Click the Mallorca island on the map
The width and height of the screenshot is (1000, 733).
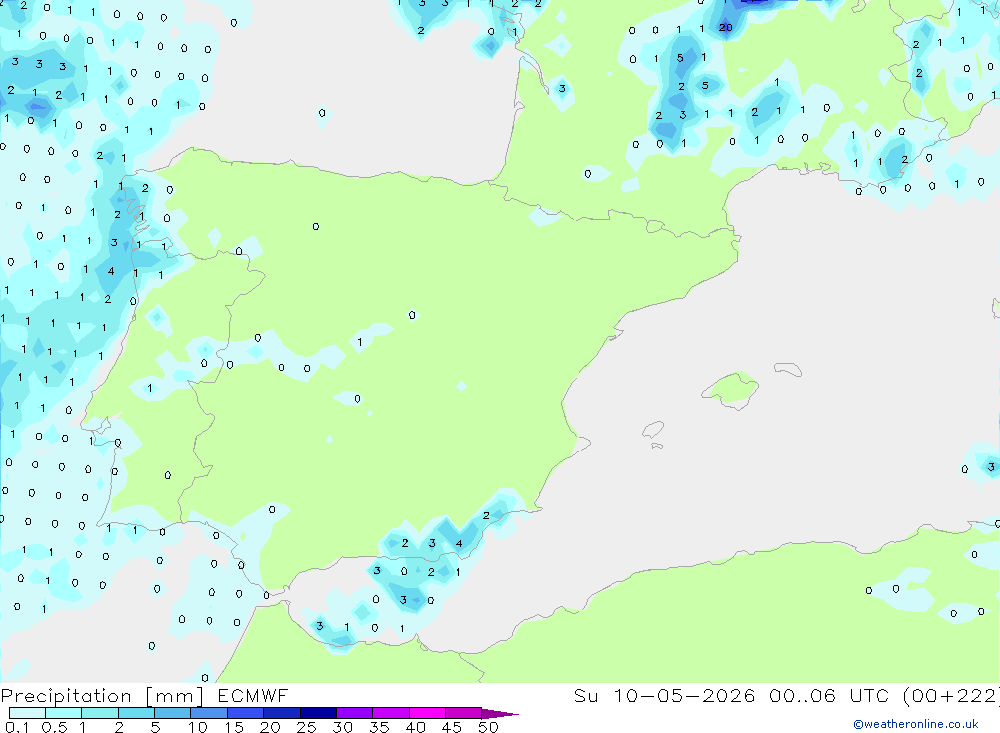(x=730, y=388)
